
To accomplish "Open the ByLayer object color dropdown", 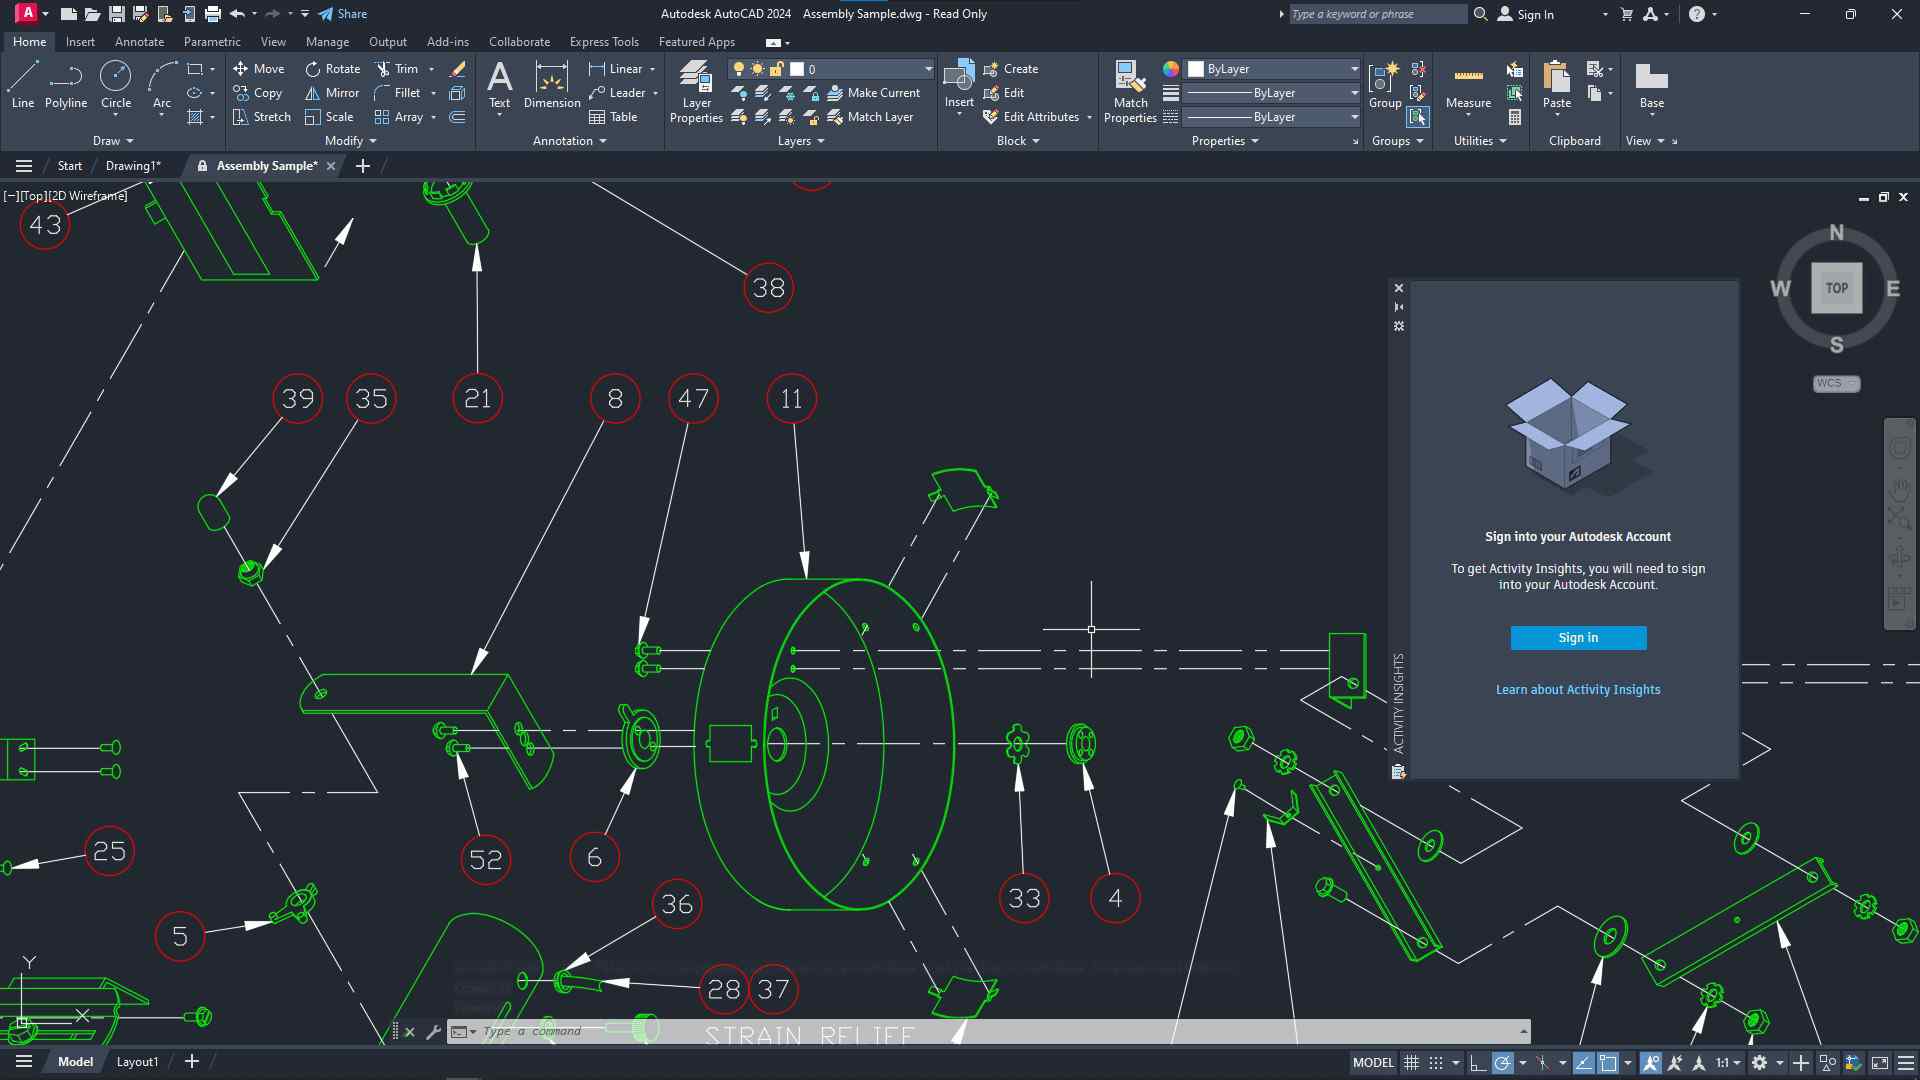I will click(x=1354, y=69).
